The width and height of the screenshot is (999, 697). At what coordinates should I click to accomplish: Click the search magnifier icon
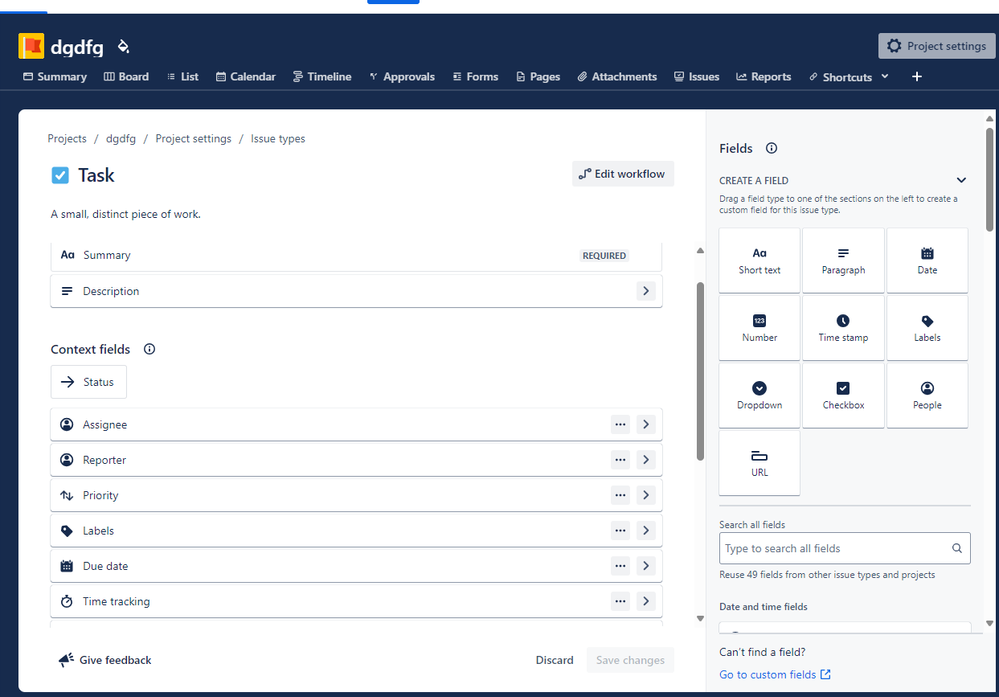click(x=957, y=549)
